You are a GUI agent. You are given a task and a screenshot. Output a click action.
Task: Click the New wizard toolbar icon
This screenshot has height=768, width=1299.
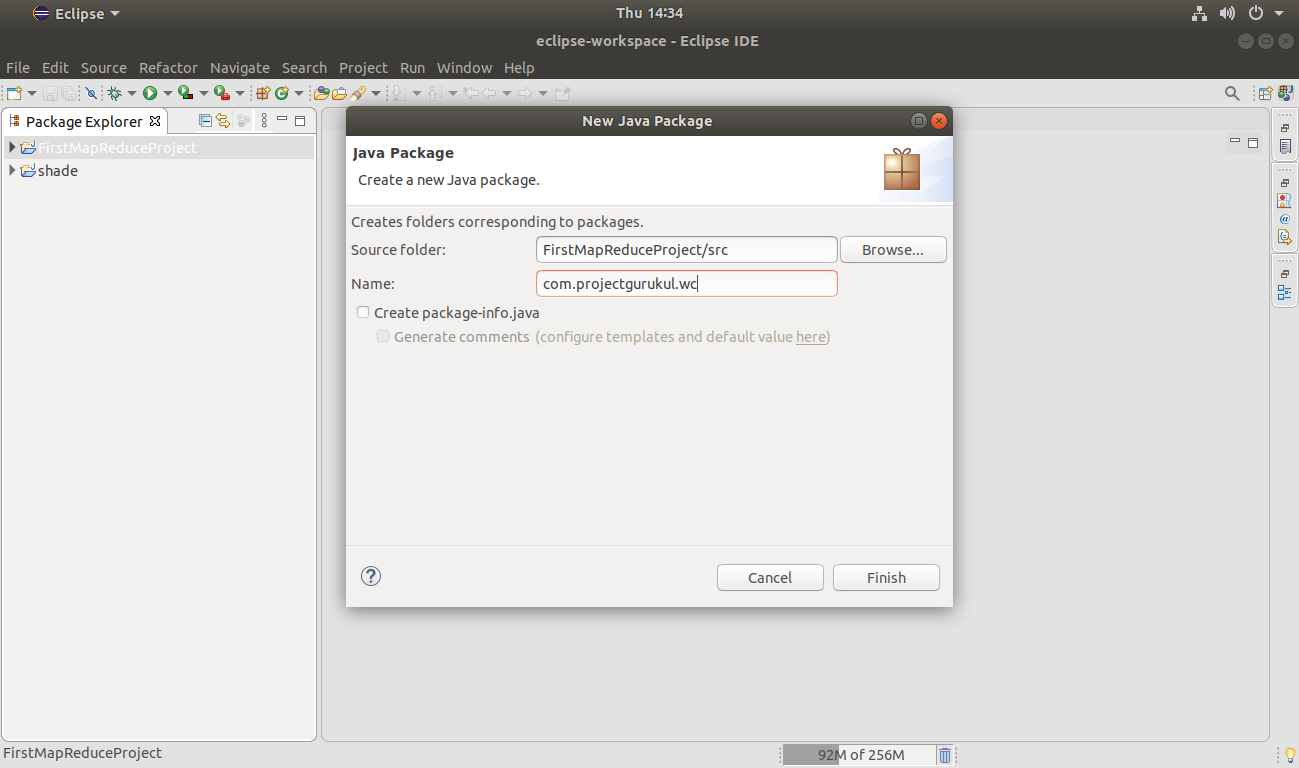tap(14, 93)
